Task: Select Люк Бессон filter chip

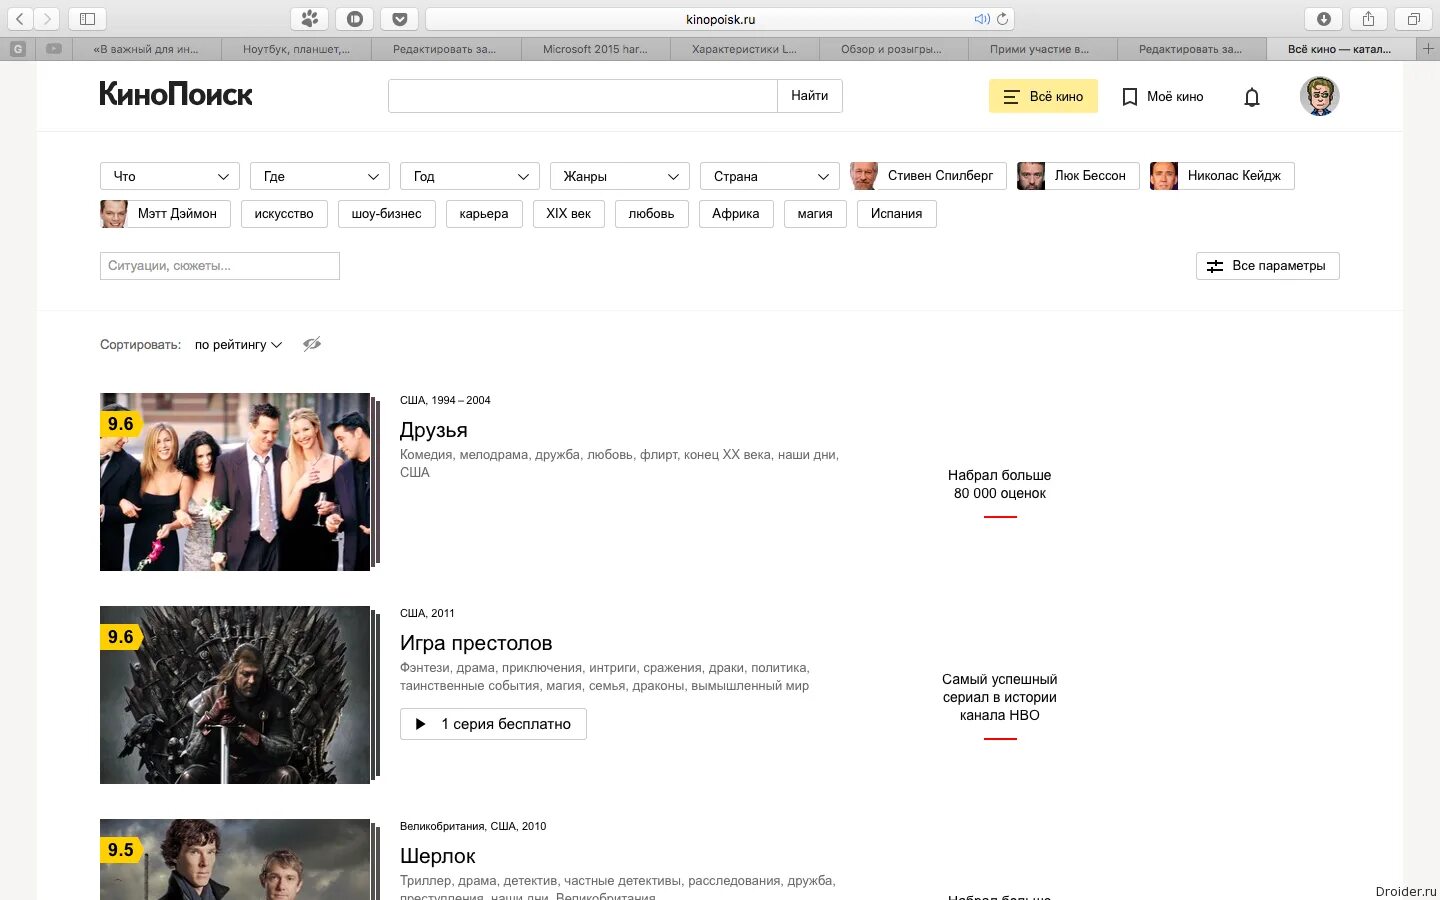Action: pos(1078,176)
